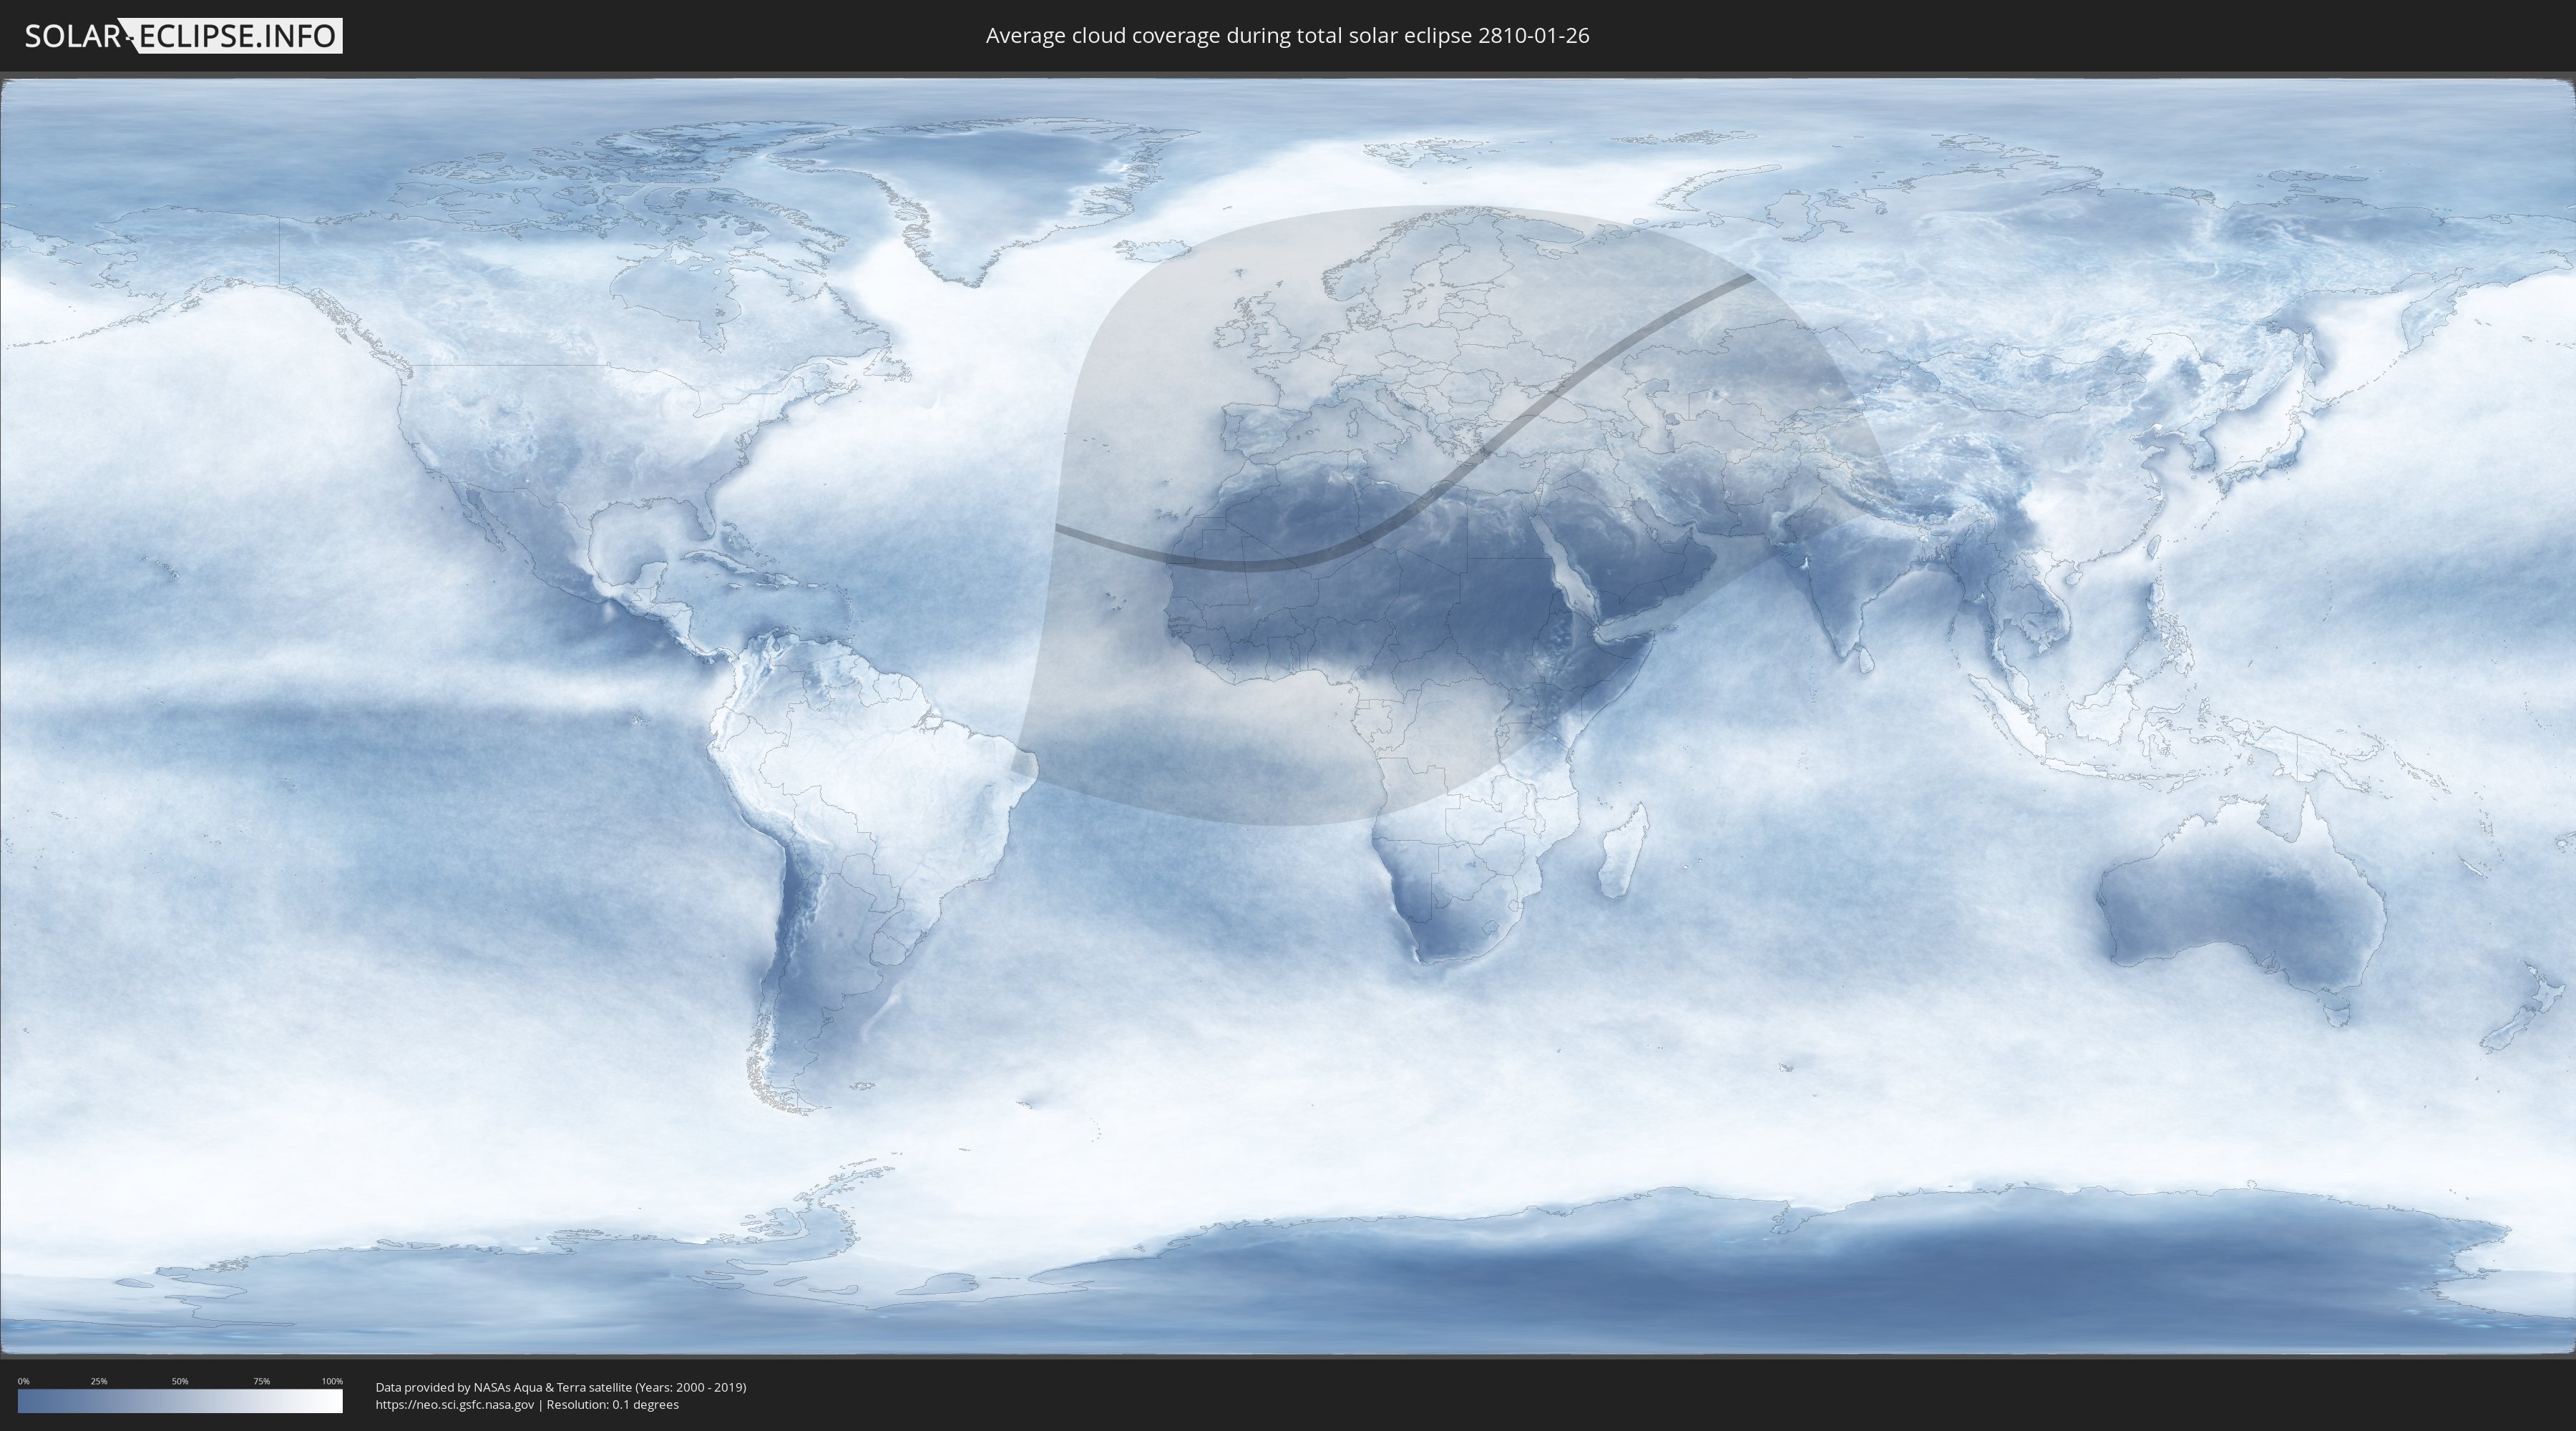Click the SOLAR-ECLIPSE.INFO logo
Viewport: 2576px width, 1431px height.
[x=183, y=36]
